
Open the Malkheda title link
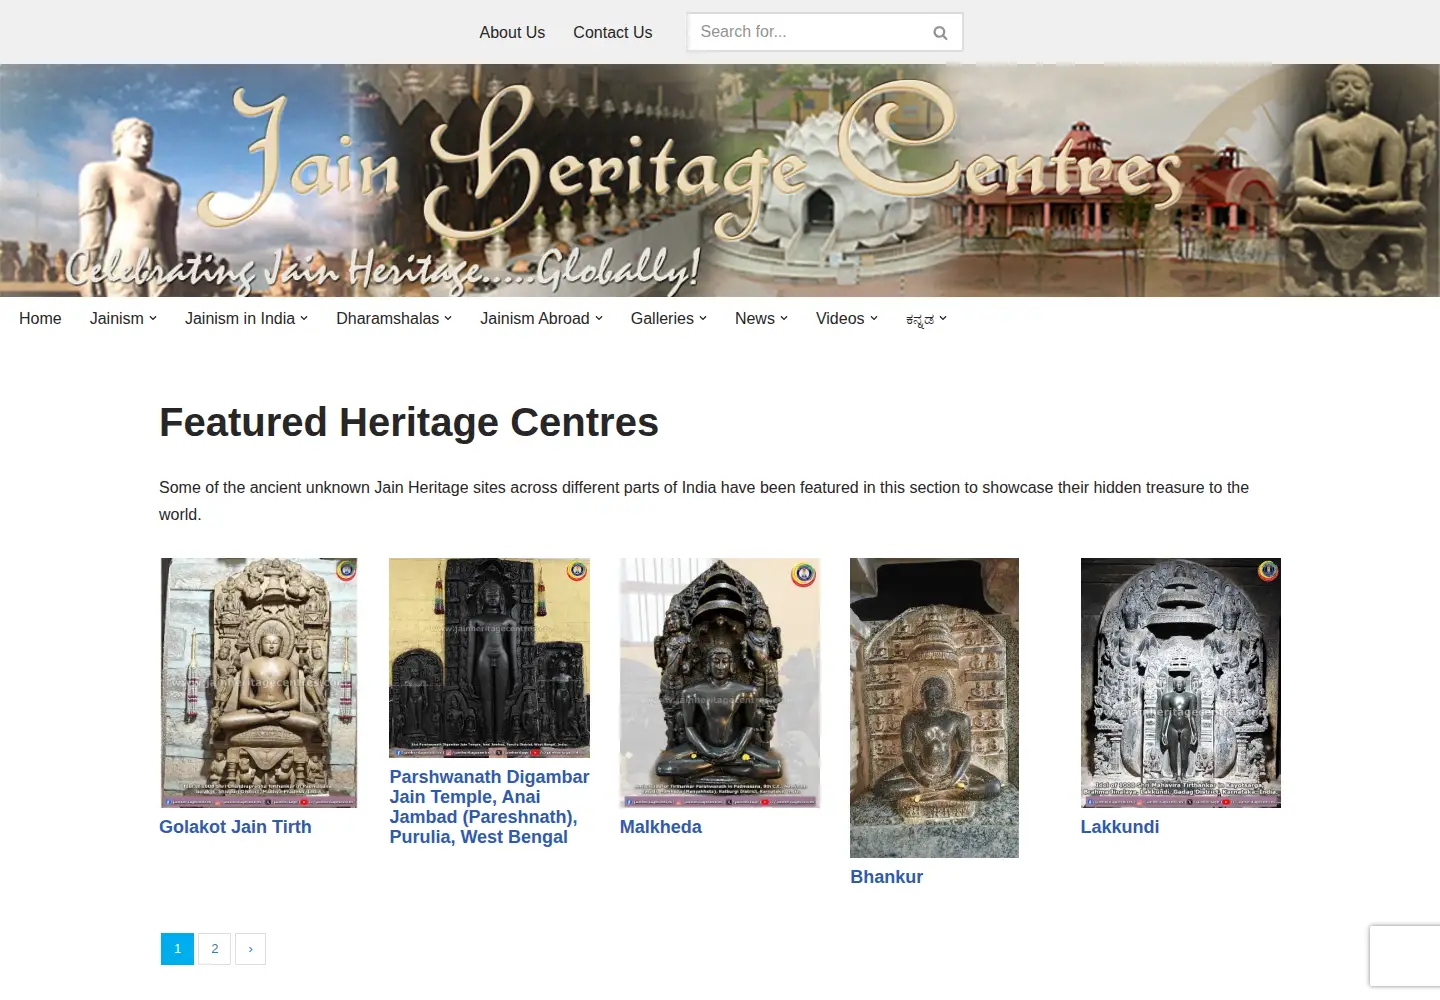click(x=660, y=827)
